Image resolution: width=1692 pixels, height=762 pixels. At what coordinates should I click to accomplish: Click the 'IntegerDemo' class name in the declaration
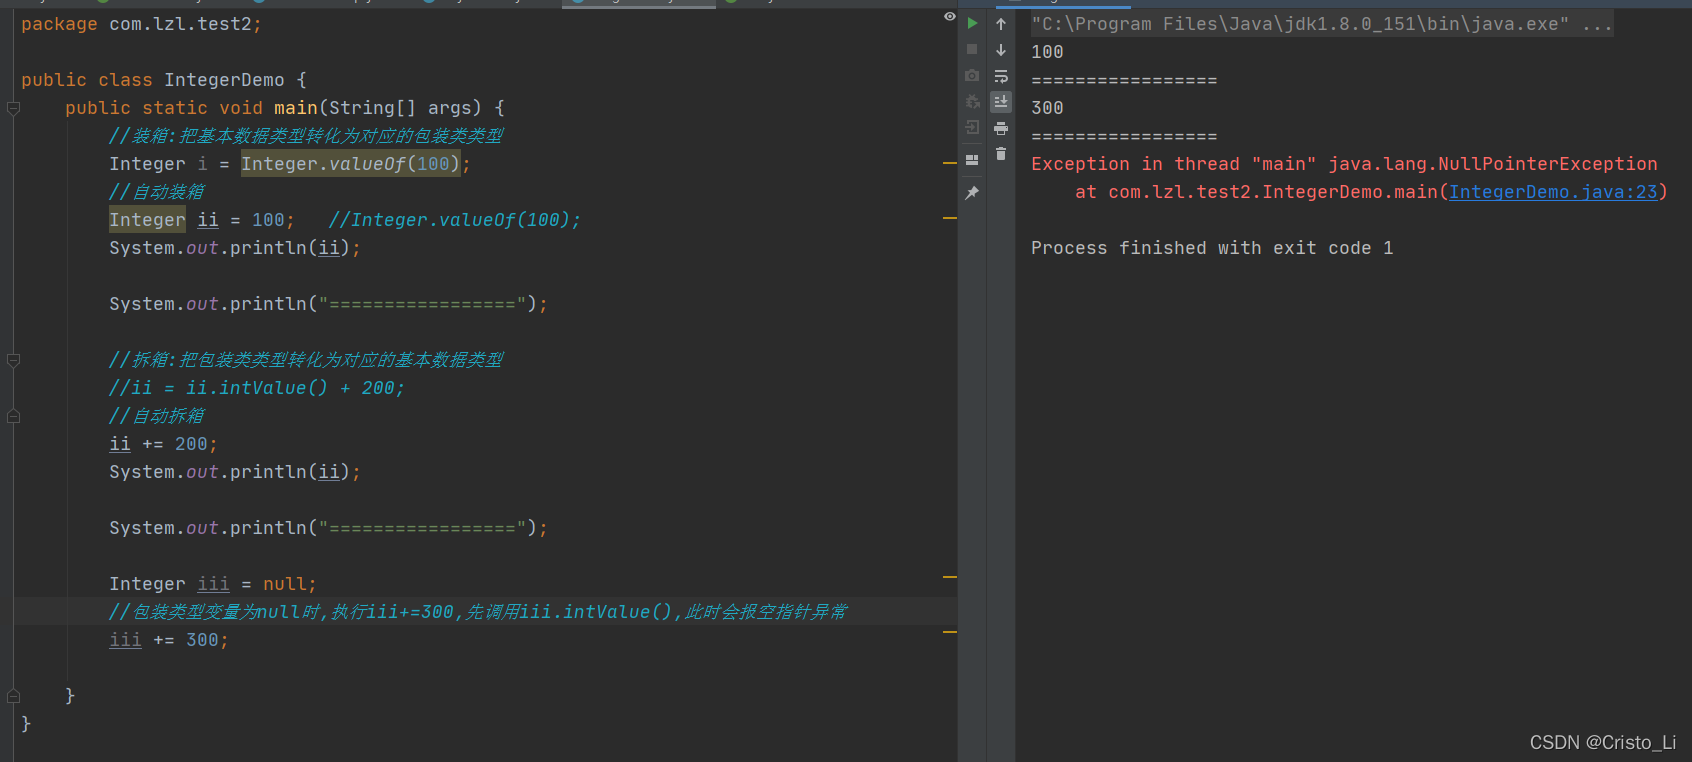click(x=224, y=80)
